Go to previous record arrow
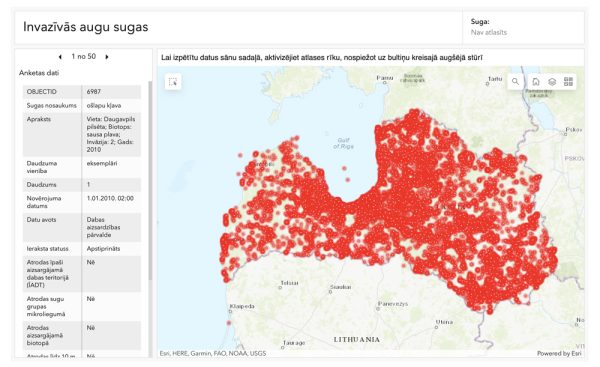Viewport: 600px width, 367px height. 60,57
